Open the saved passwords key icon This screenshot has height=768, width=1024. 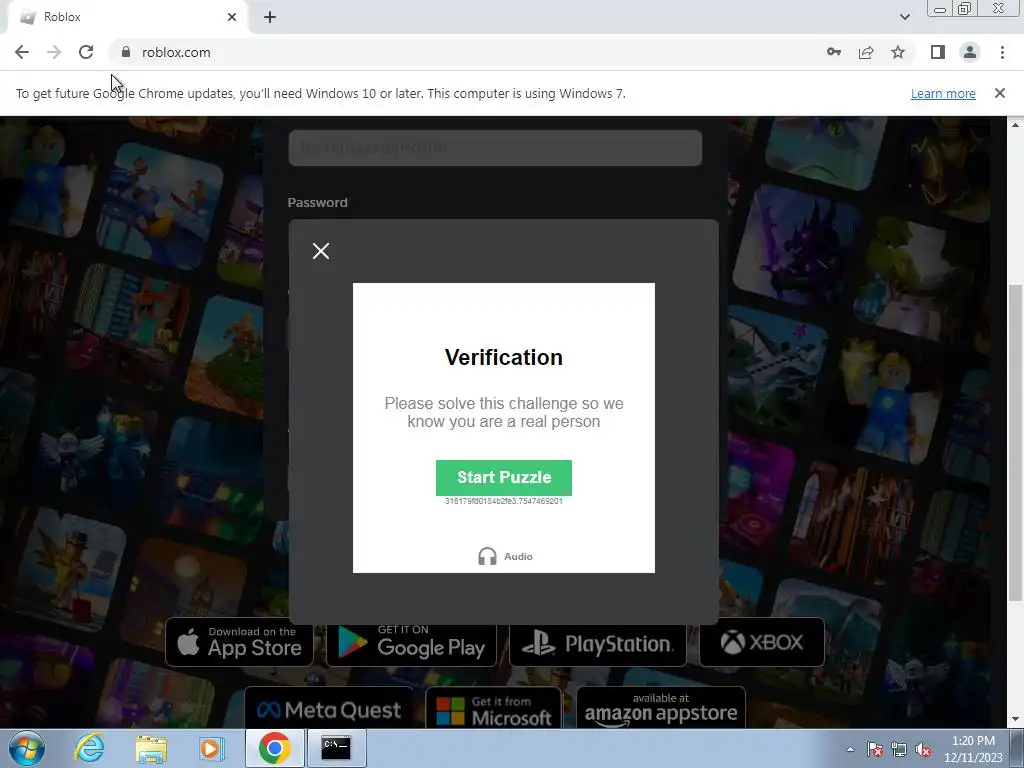click(834, 52)
